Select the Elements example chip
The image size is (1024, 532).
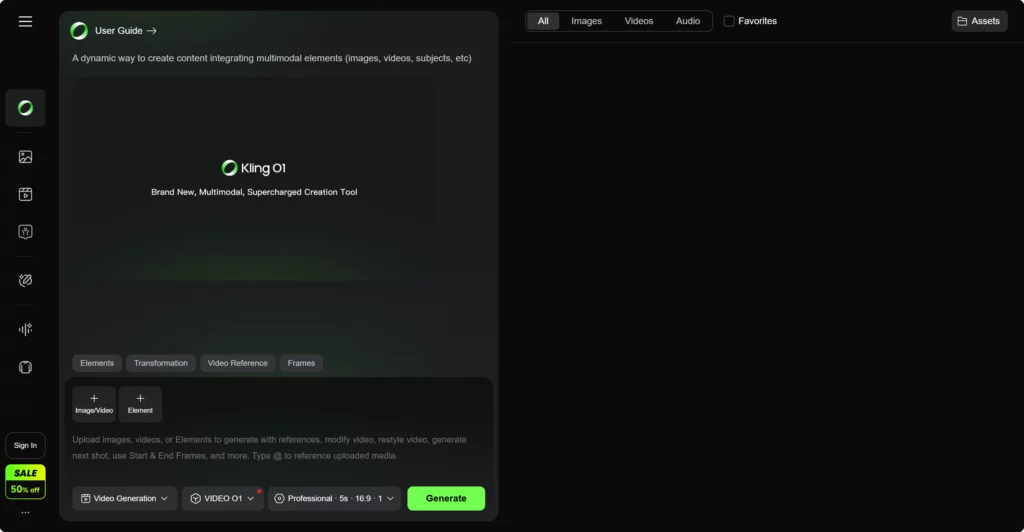pos(97,363)
